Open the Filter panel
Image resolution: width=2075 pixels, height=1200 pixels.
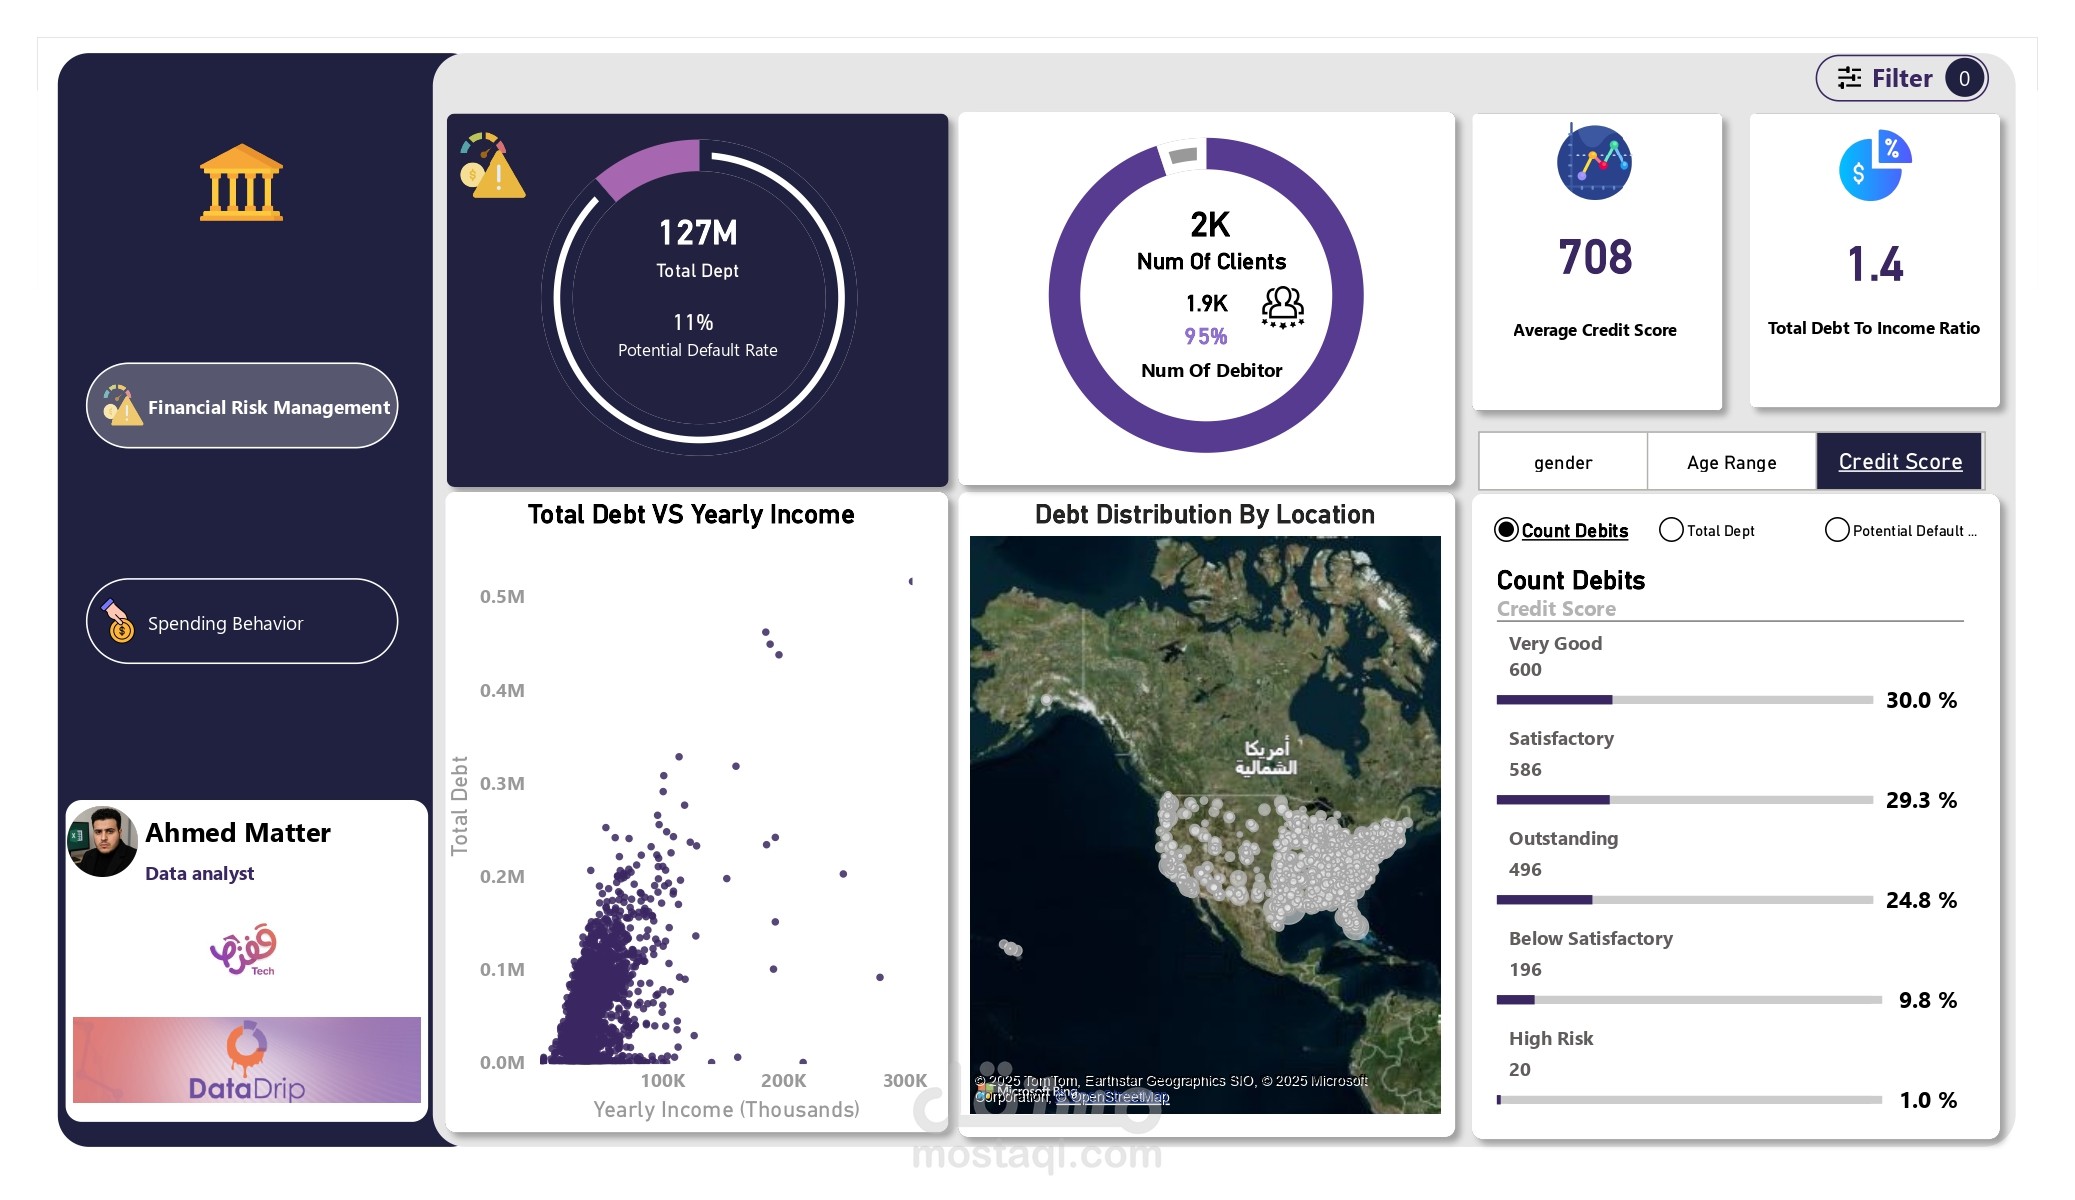[1901, 78]
